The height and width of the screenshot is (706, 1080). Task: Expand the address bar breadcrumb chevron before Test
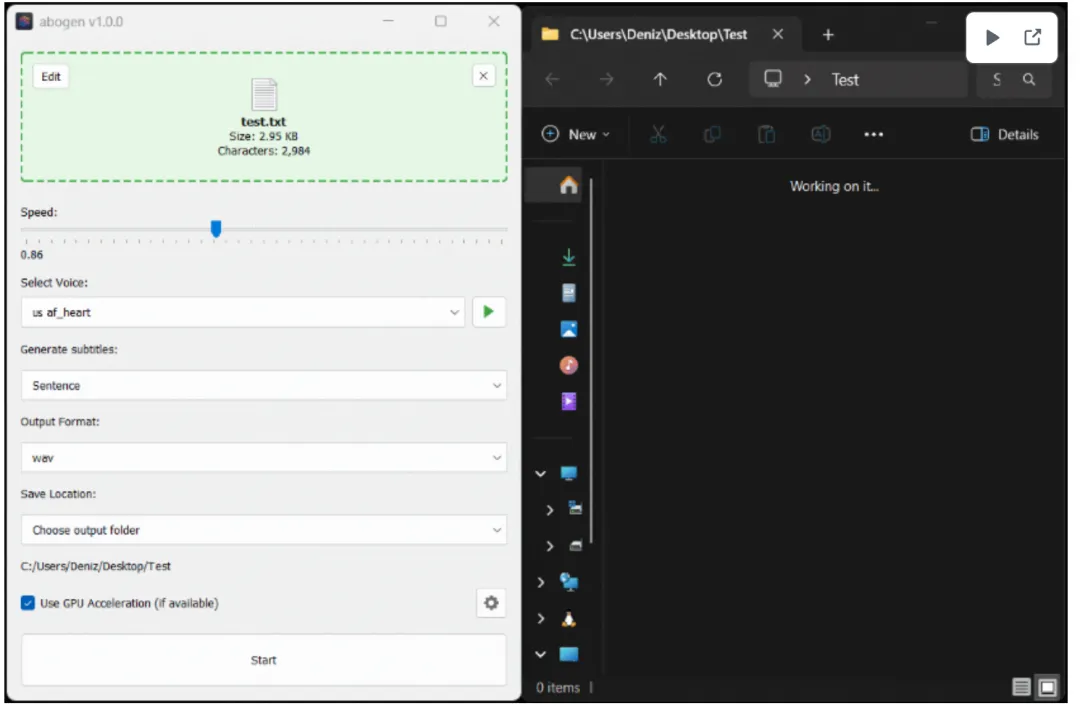(807, 80)
